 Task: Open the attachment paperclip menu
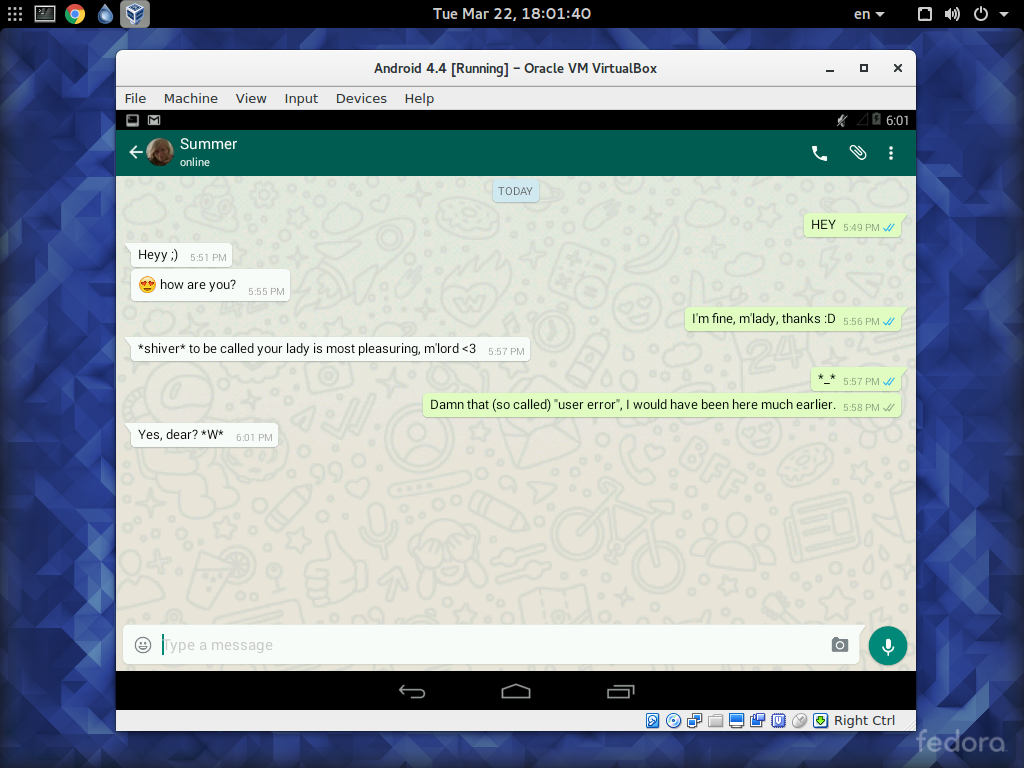tap(857, 153)
